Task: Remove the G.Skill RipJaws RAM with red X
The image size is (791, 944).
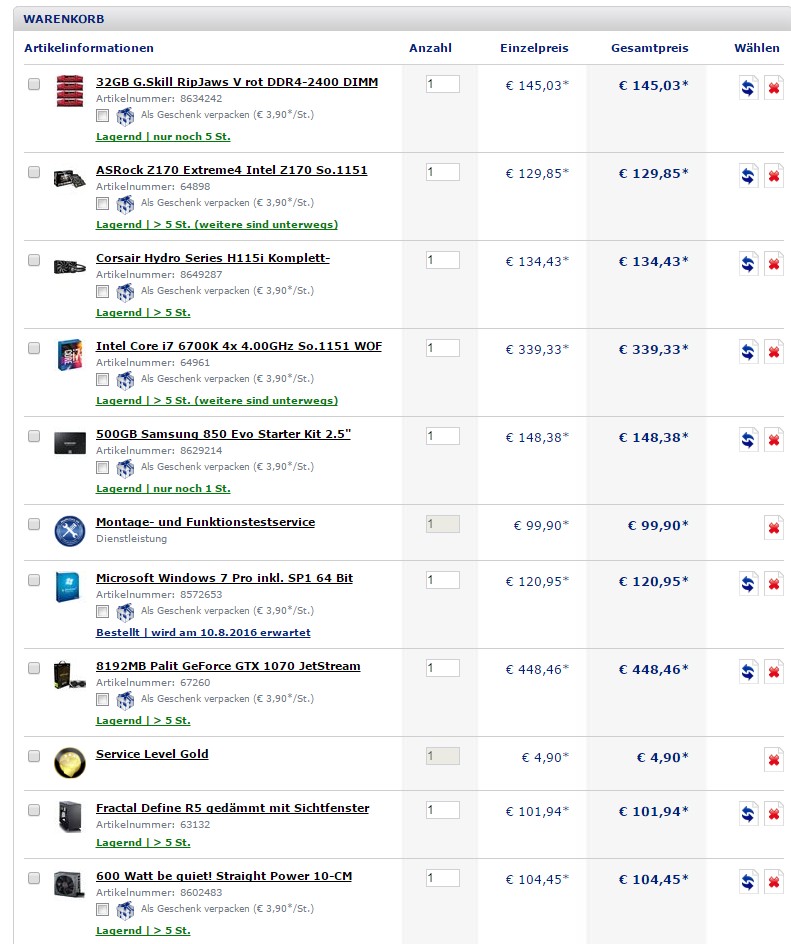Action: (x=774, y=88)
